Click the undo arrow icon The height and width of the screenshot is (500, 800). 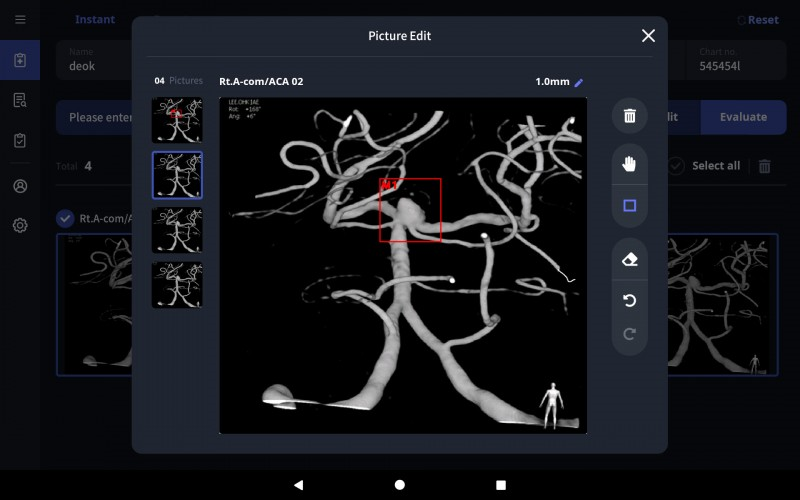pos(629,300)
